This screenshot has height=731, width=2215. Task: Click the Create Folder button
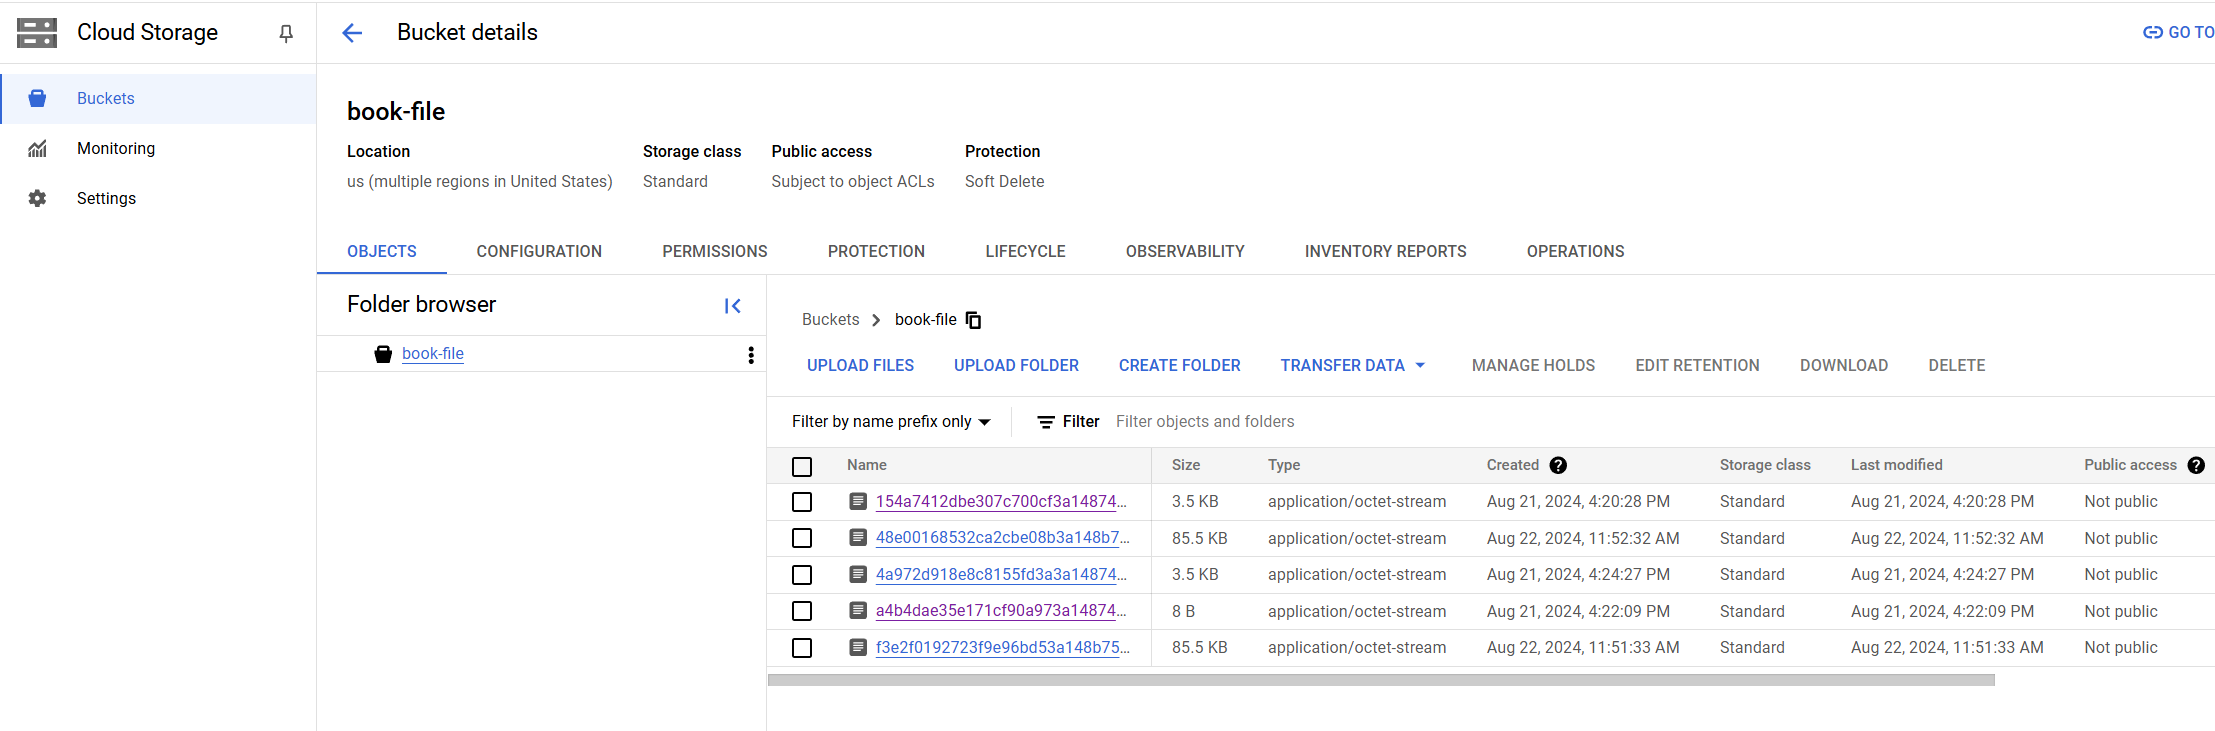[x=1179, y=366]
